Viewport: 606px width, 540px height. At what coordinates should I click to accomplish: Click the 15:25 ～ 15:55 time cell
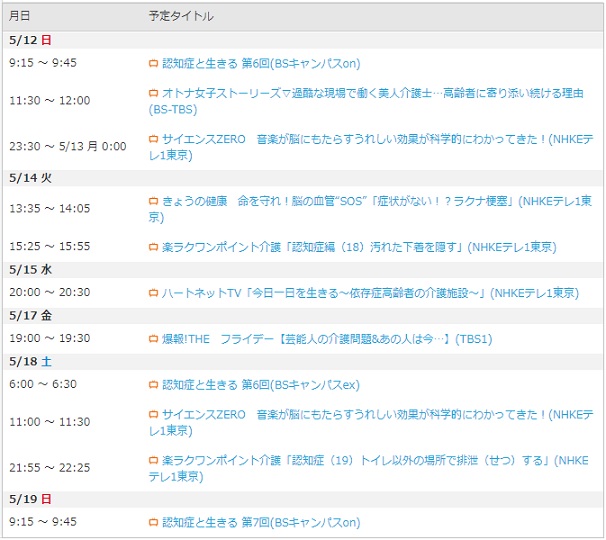[50, 246]
